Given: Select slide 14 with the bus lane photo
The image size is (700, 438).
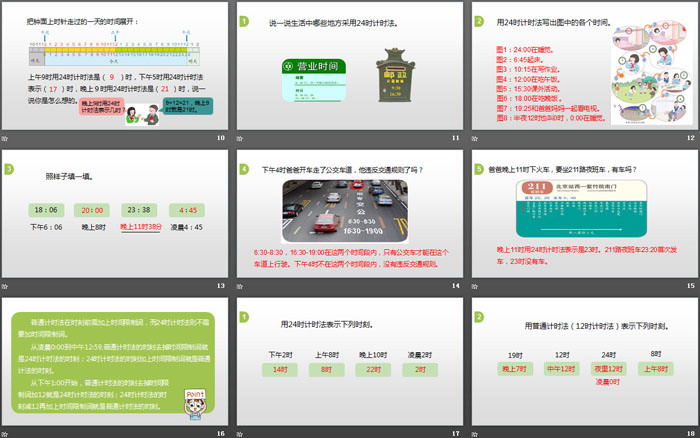Looking at the screenshot, I should (349, 213).
